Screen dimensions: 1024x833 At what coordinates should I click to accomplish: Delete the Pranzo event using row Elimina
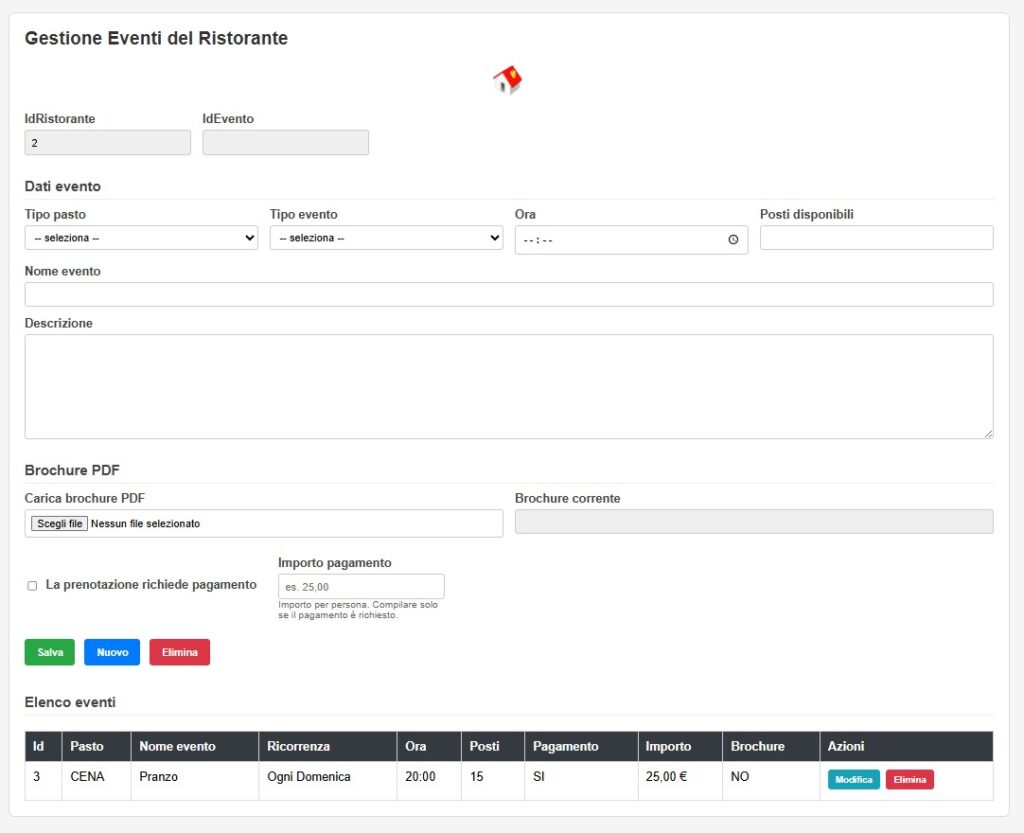[x=909, y=780]
